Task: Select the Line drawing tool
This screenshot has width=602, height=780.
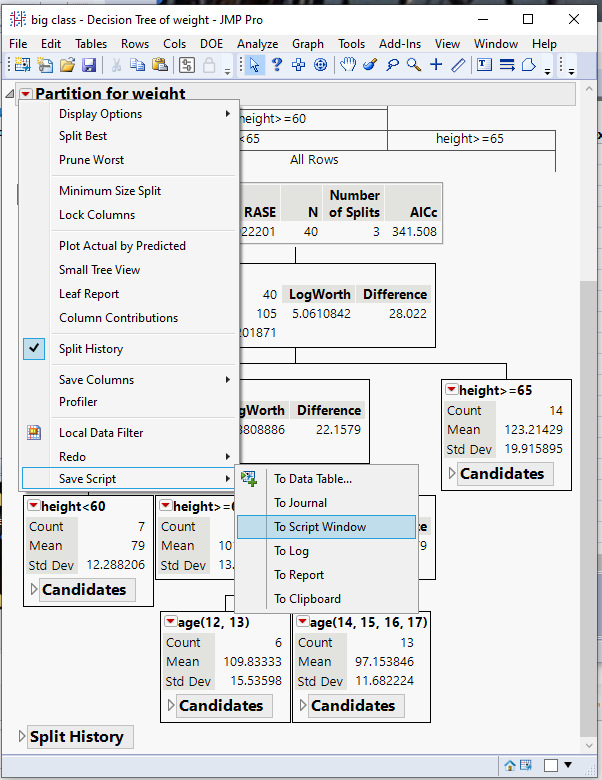Action: click(507, 65)
